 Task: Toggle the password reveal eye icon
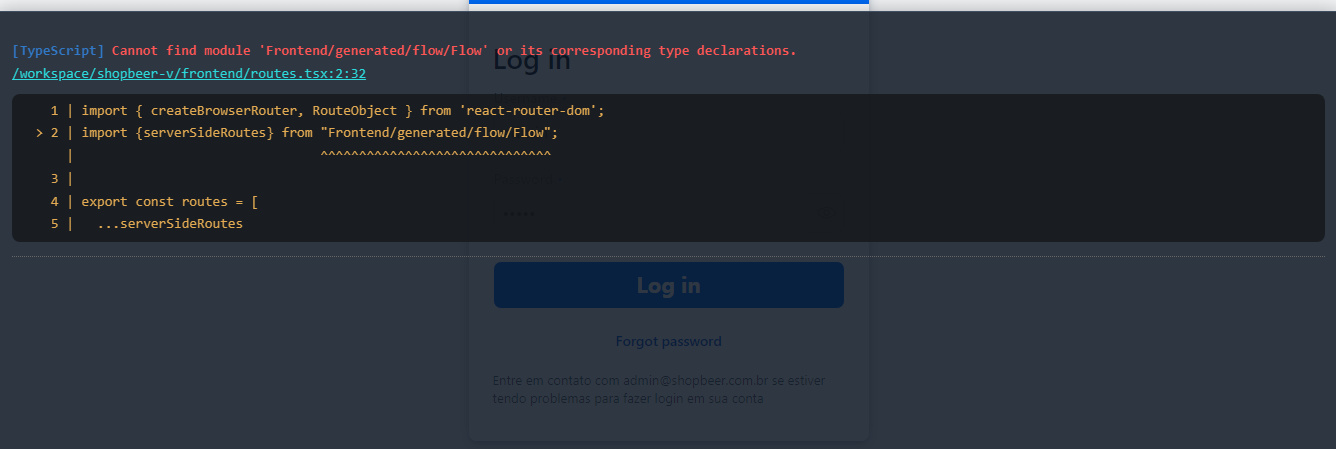click(828, 213)
